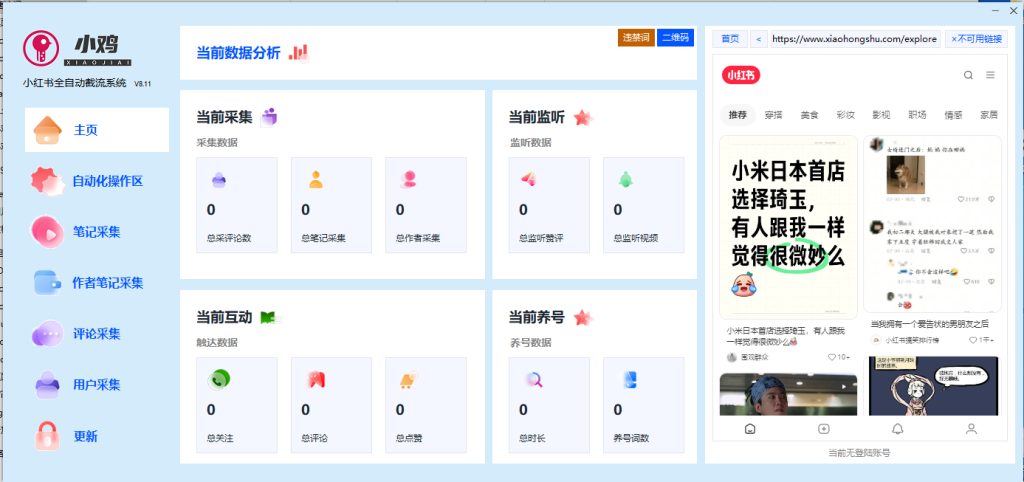
Task: Click the 小红书 red logo
Action: click(741, 75)
